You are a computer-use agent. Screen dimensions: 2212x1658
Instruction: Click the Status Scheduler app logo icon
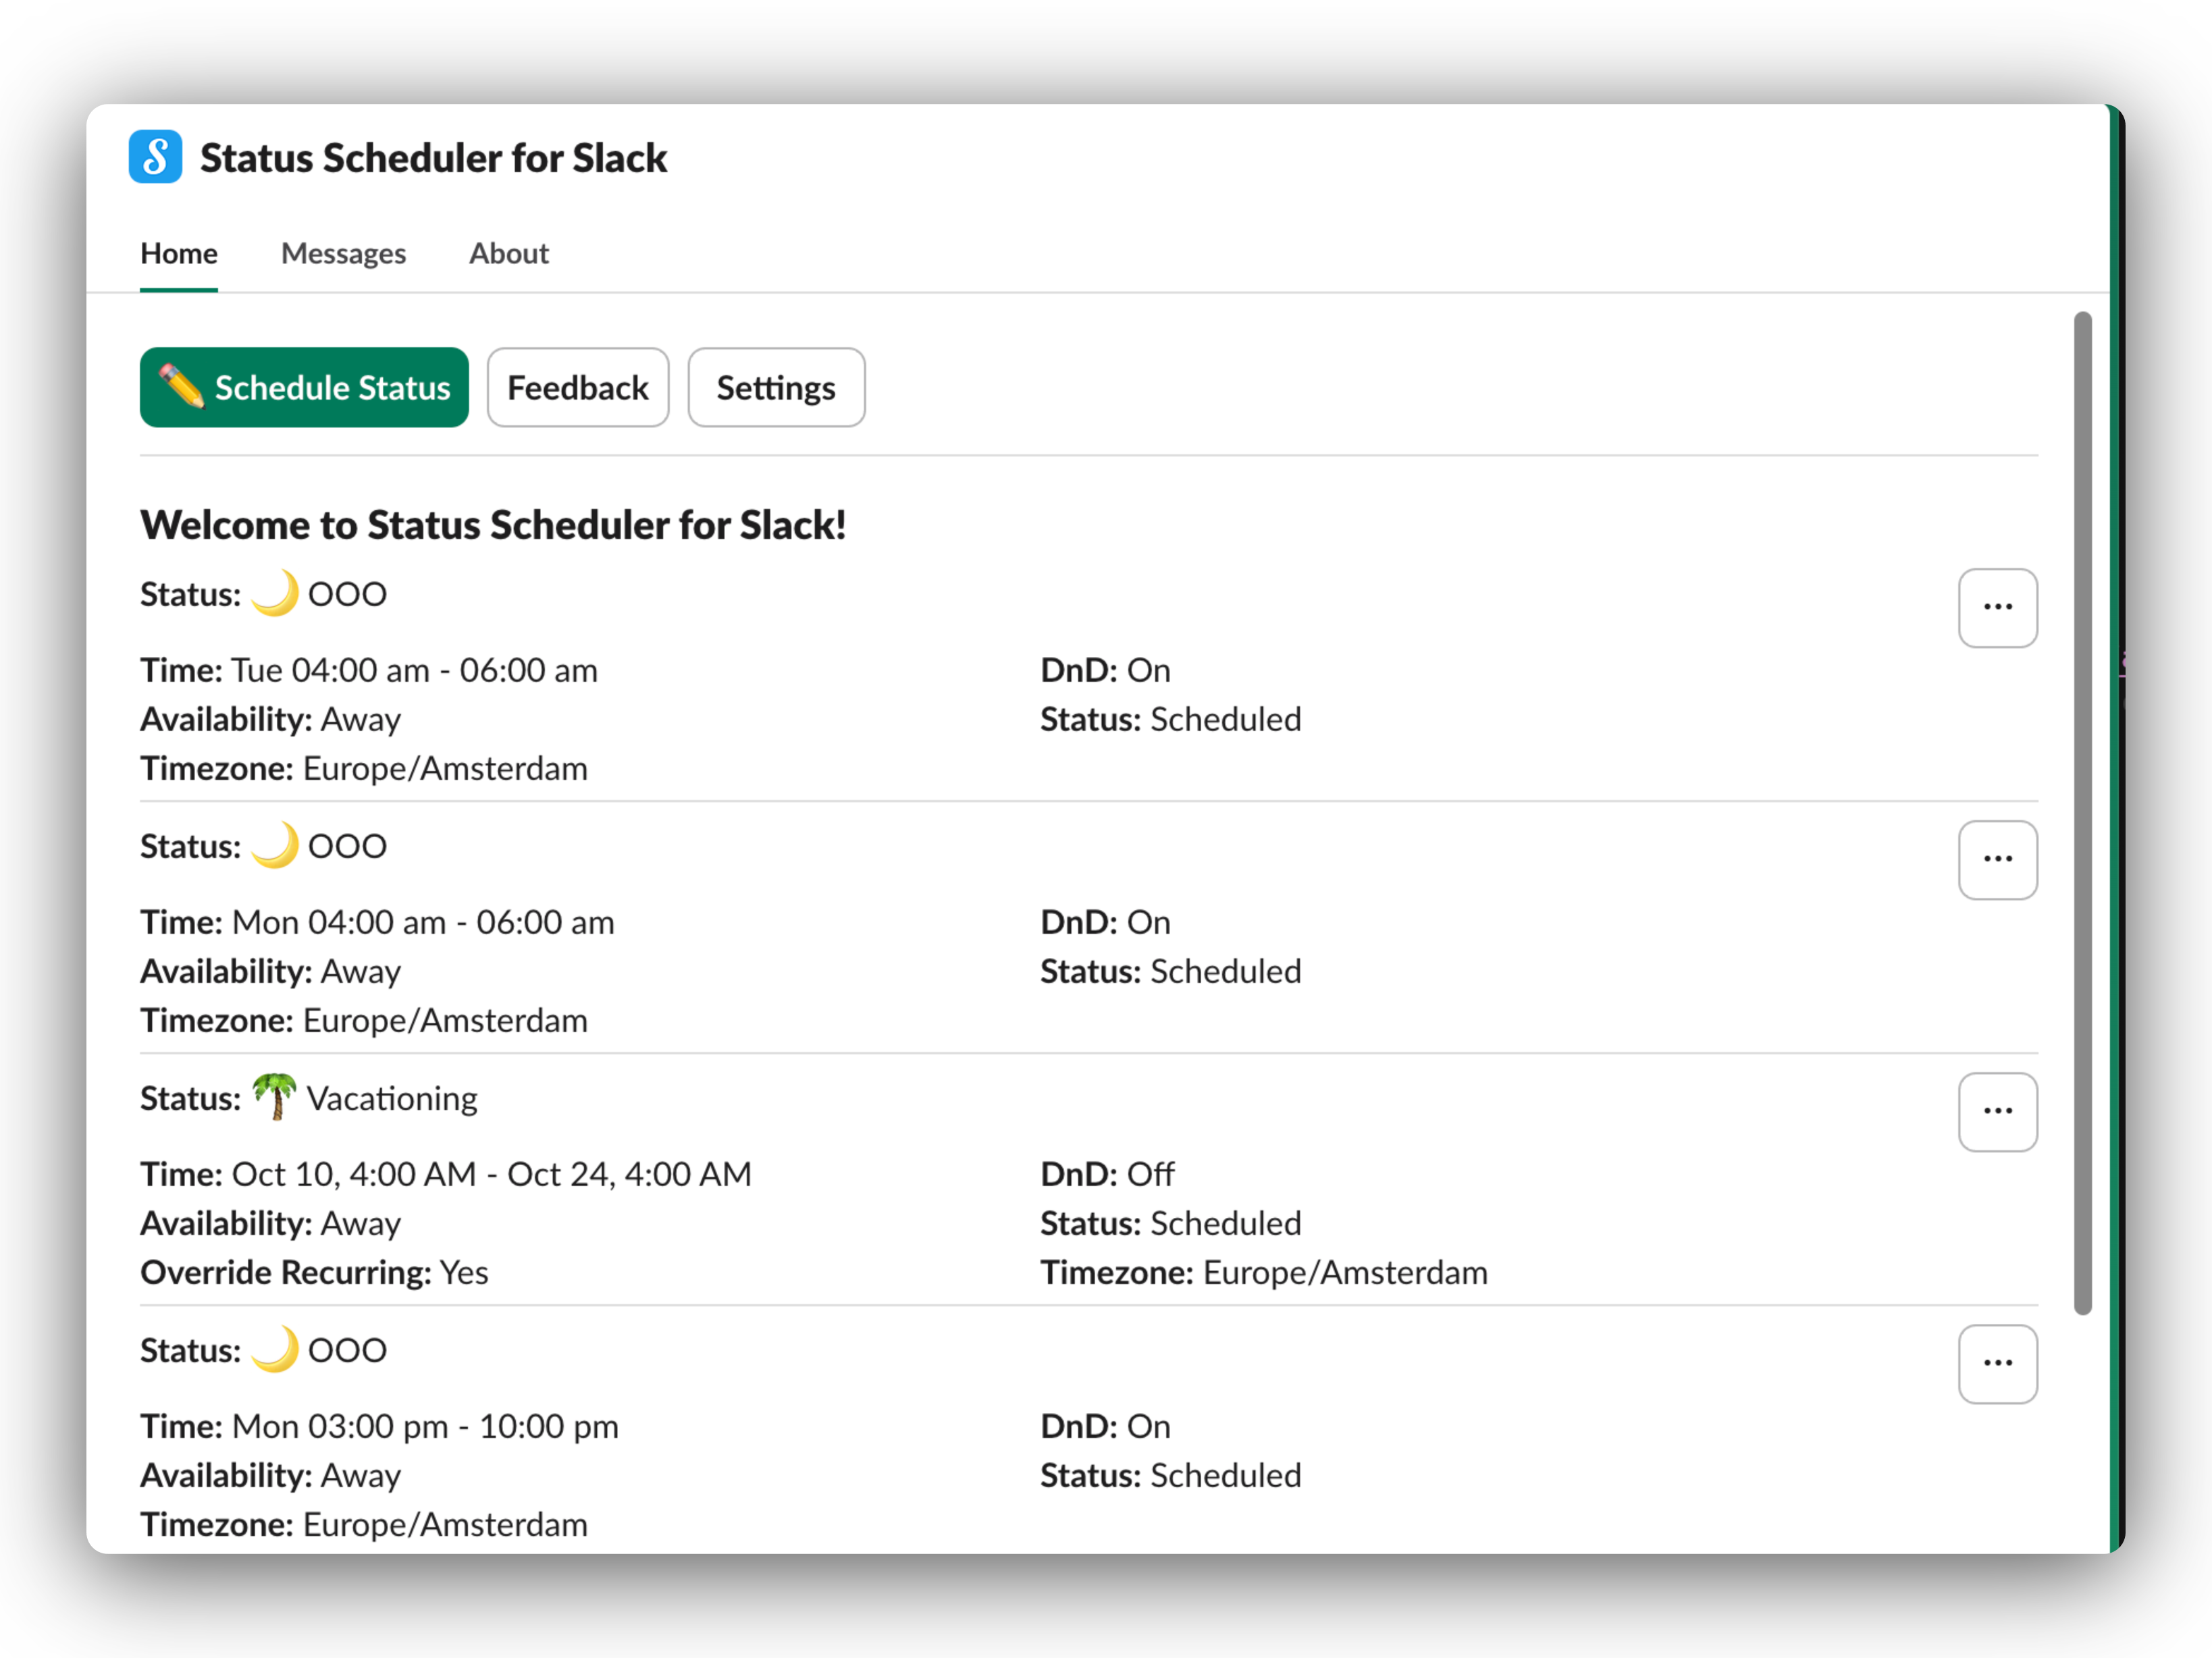pos(155,157)
